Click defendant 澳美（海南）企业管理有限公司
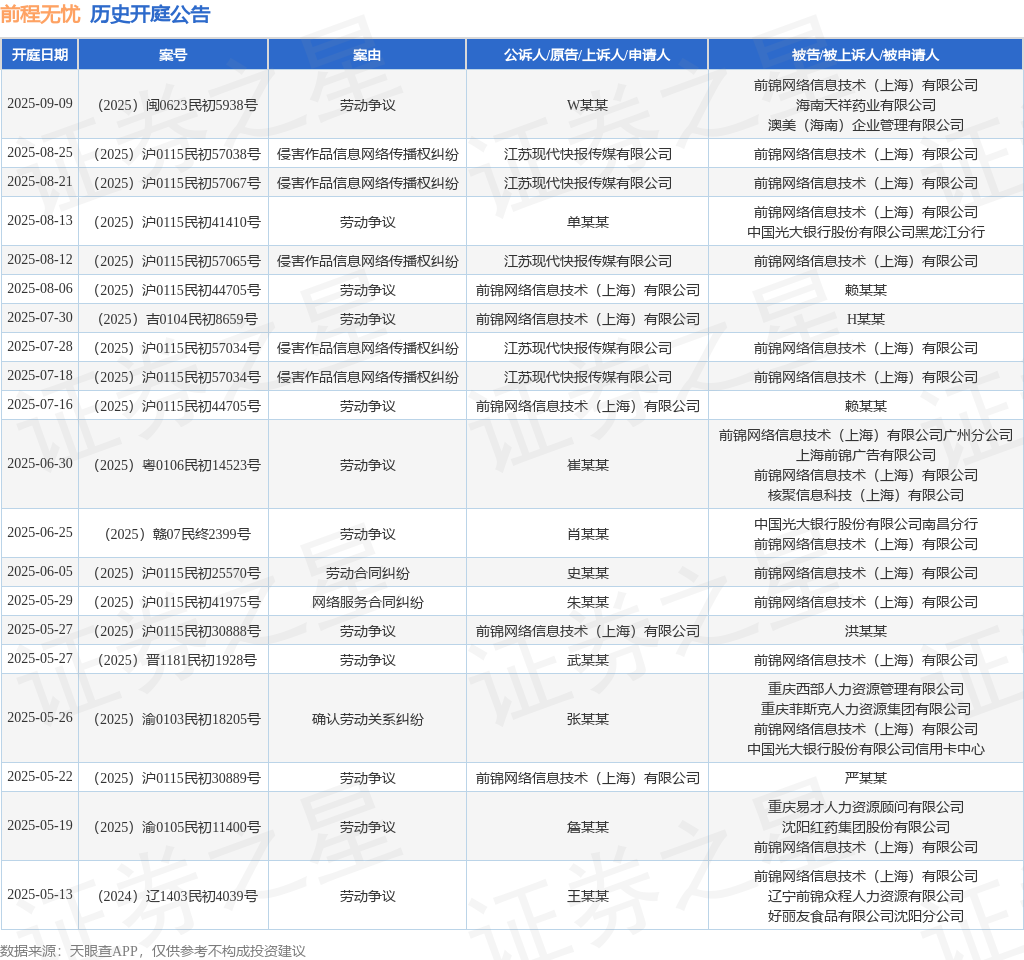The height and width of the screenshot is (960, 1024). coord(865,125)
